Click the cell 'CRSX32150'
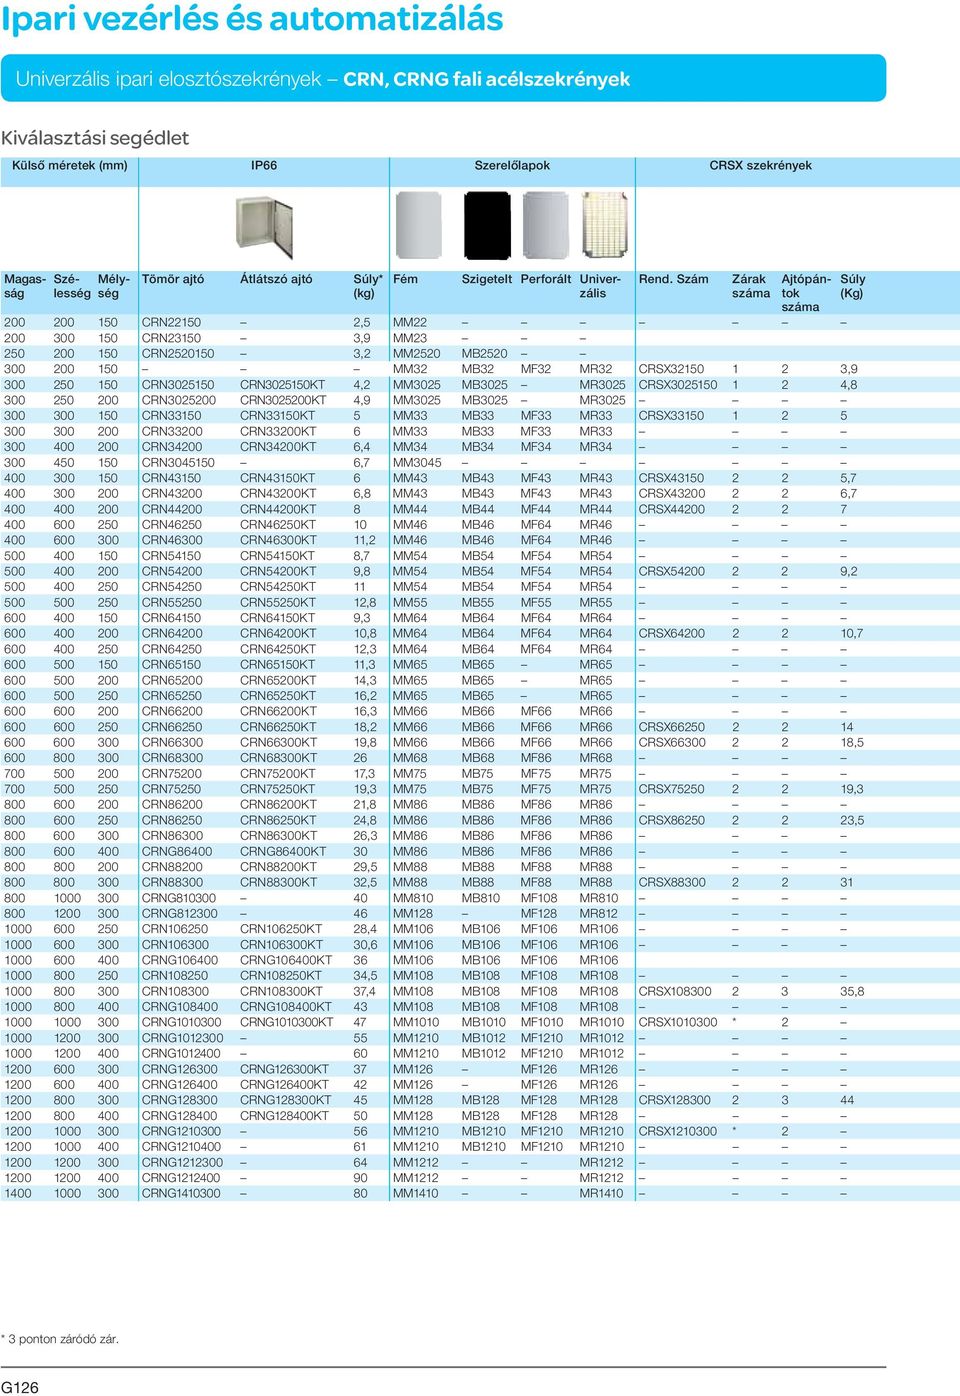This screenshot has height=1396, width=960. click(671, 369)
